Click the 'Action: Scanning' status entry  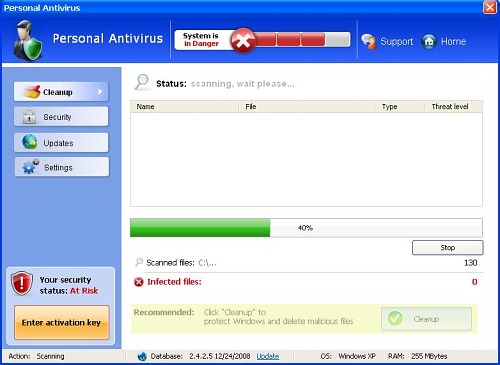[x=36, y=356]
